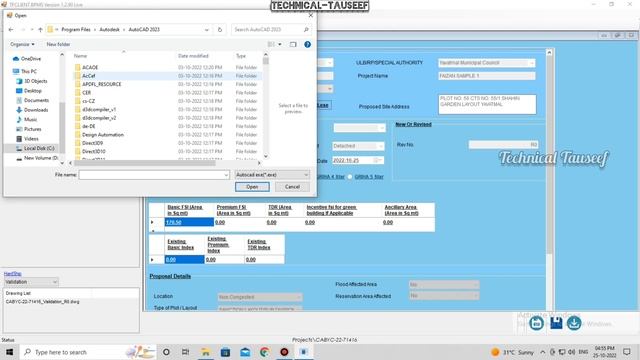This screenshot has height=360, width=640.
Task: Click search magnifier in Search AutoCAD 2023 box
Action: [x=306, y=30]
